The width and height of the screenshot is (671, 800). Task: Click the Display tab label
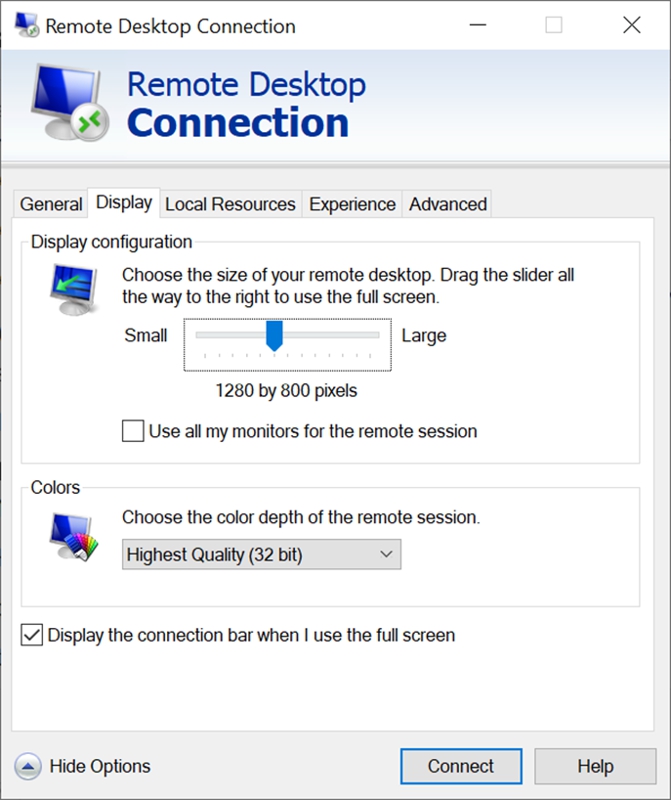coord(124,203)
